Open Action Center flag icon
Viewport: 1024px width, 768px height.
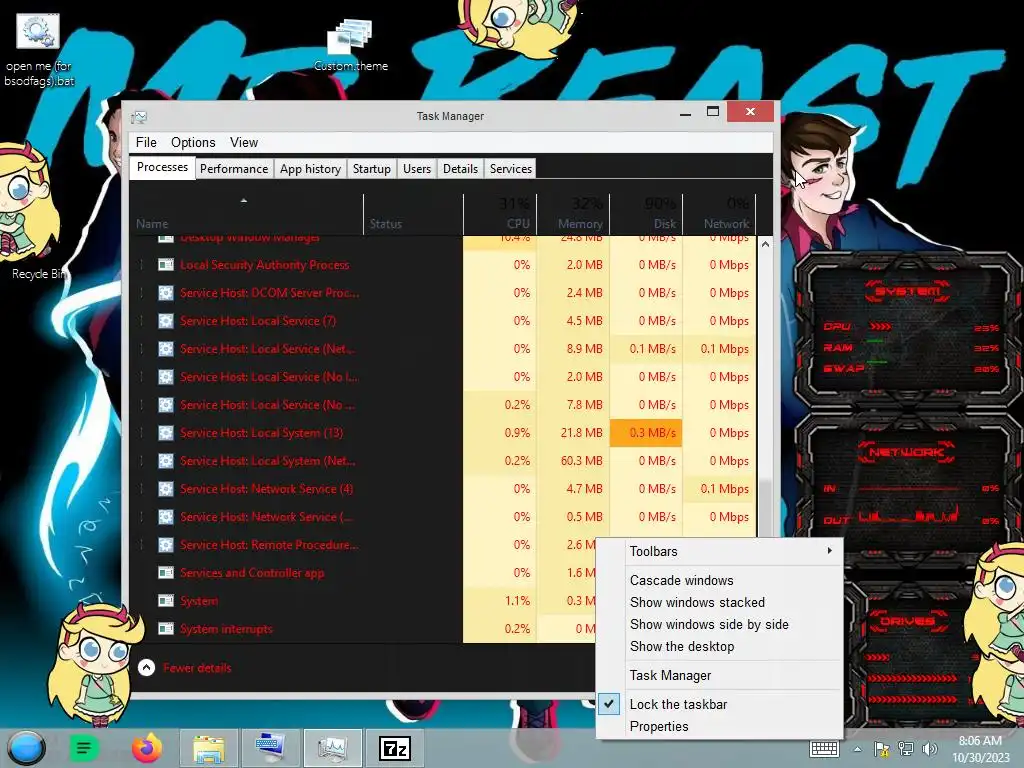click(x=881, y=749)
